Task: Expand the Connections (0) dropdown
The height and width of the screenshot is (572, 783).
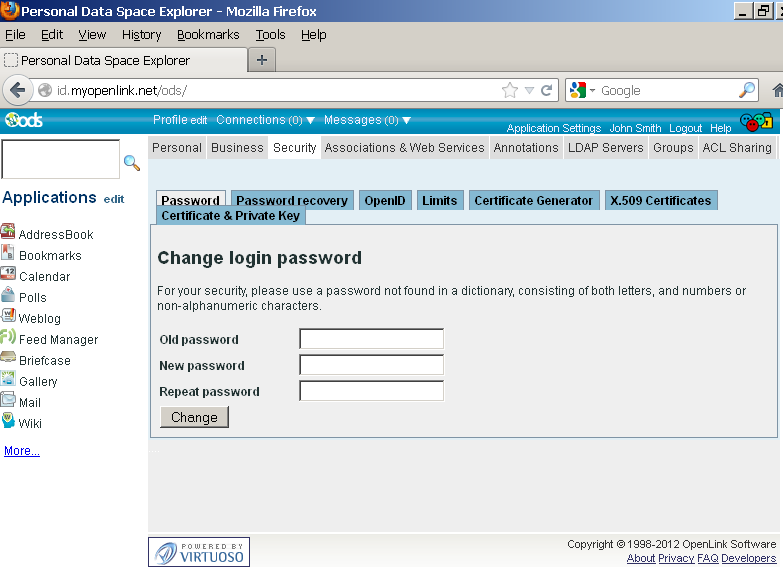Action: point(265,120)
